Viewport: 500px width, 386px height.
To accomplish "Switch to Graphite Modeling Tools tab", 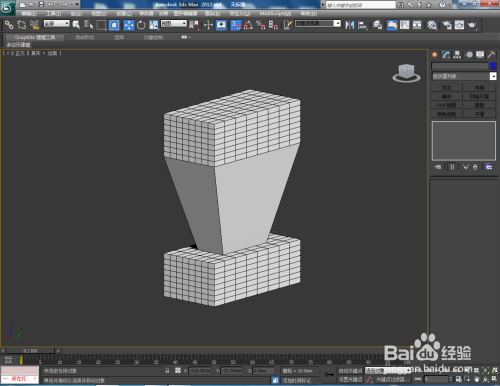I will tap(35, 37).
